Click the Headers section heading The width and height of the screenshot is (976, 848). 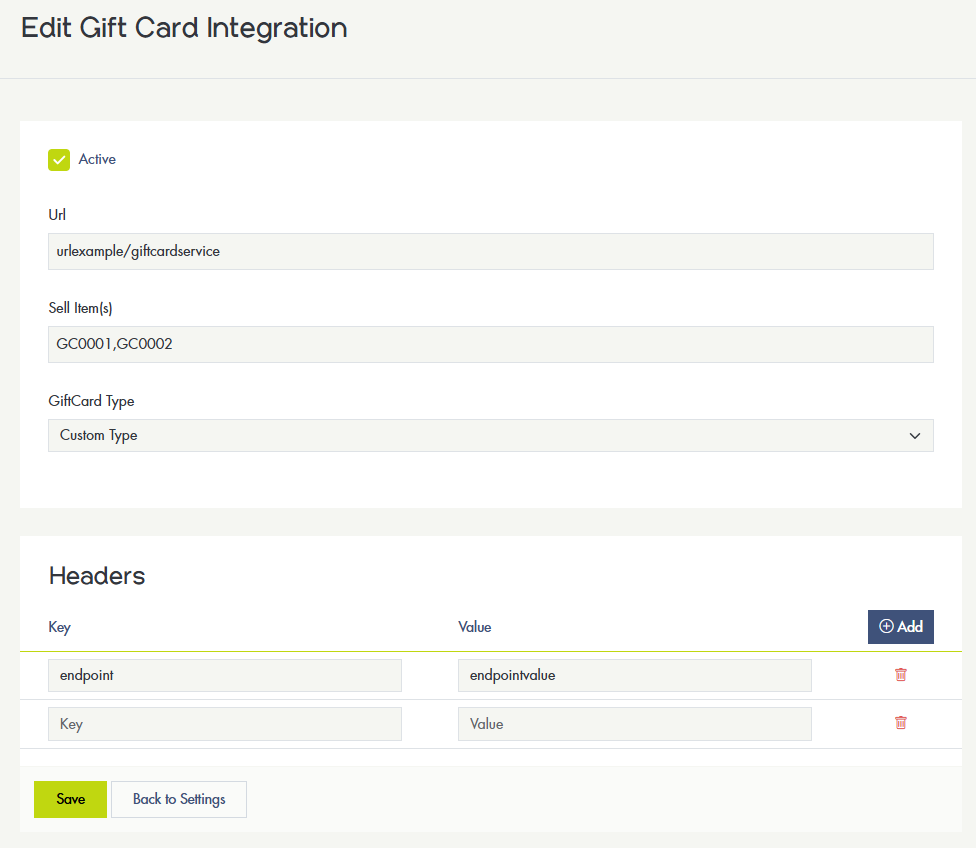click(x=97, y=576)
